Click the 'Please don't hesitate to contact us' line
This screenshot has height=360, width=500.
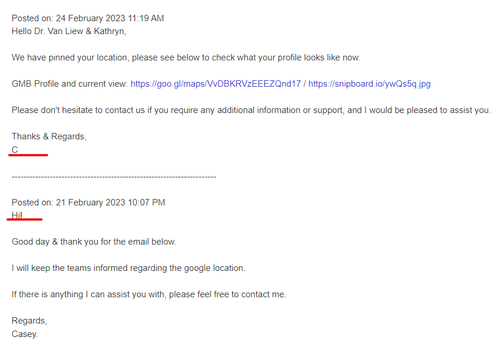click(x=251, y=110)
